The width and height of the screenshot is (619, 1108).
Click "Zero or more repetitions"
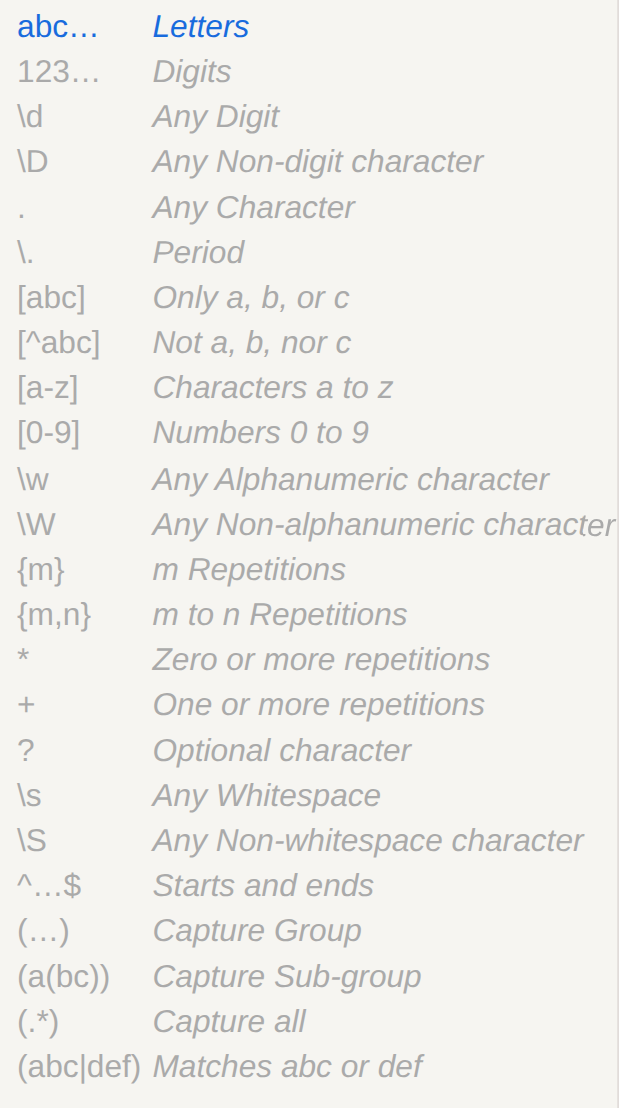321,660
